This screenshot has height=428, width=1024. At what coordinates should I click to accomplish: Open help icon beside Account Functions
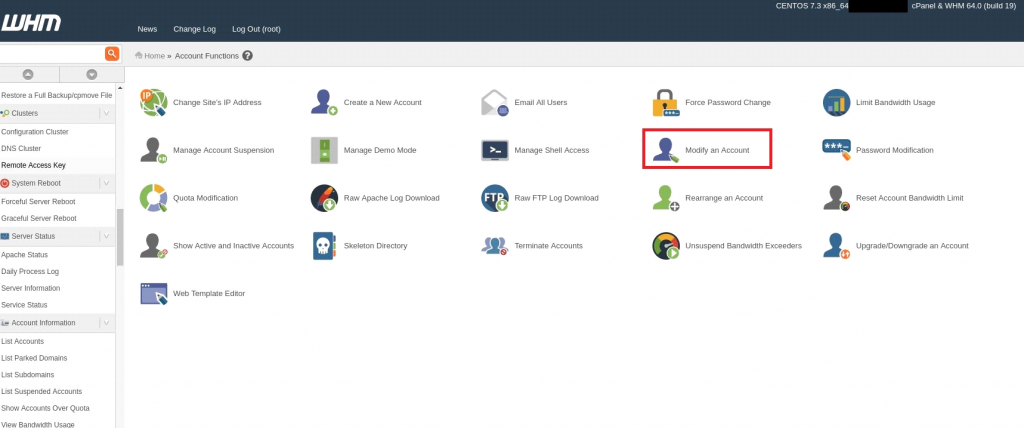pyautogui.click(x=248, y=56)
